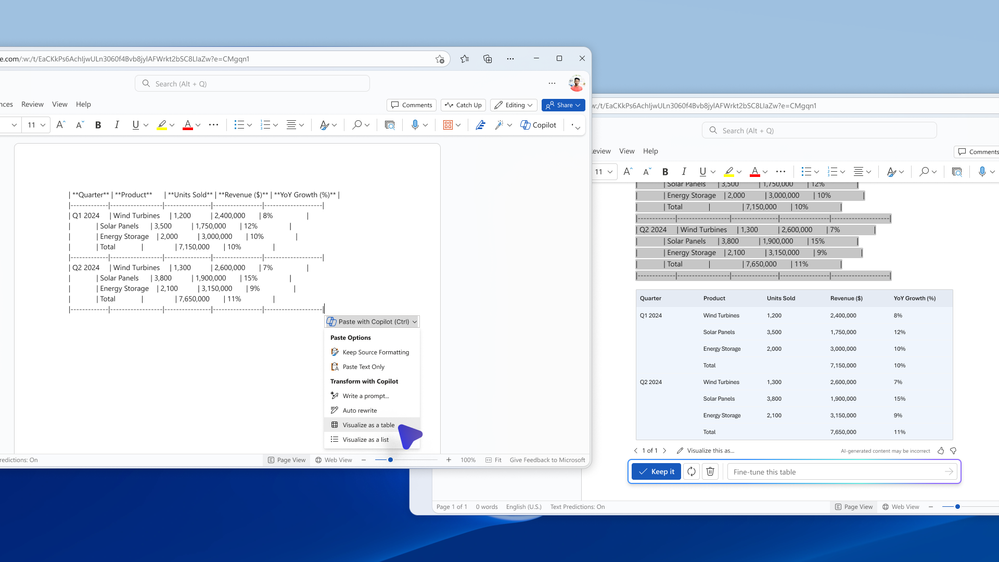The image size is (999, 562).
Task: Go to next Copilot result
Action: [x=665, y=450]
